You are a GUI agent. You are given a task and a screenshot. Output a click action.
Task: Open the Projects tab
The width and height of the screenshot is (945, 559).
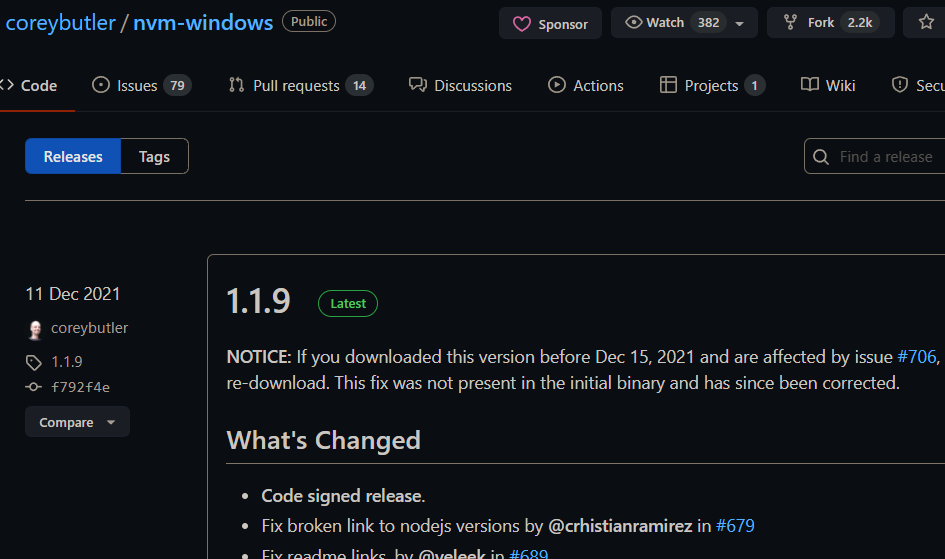coord(712,86)
